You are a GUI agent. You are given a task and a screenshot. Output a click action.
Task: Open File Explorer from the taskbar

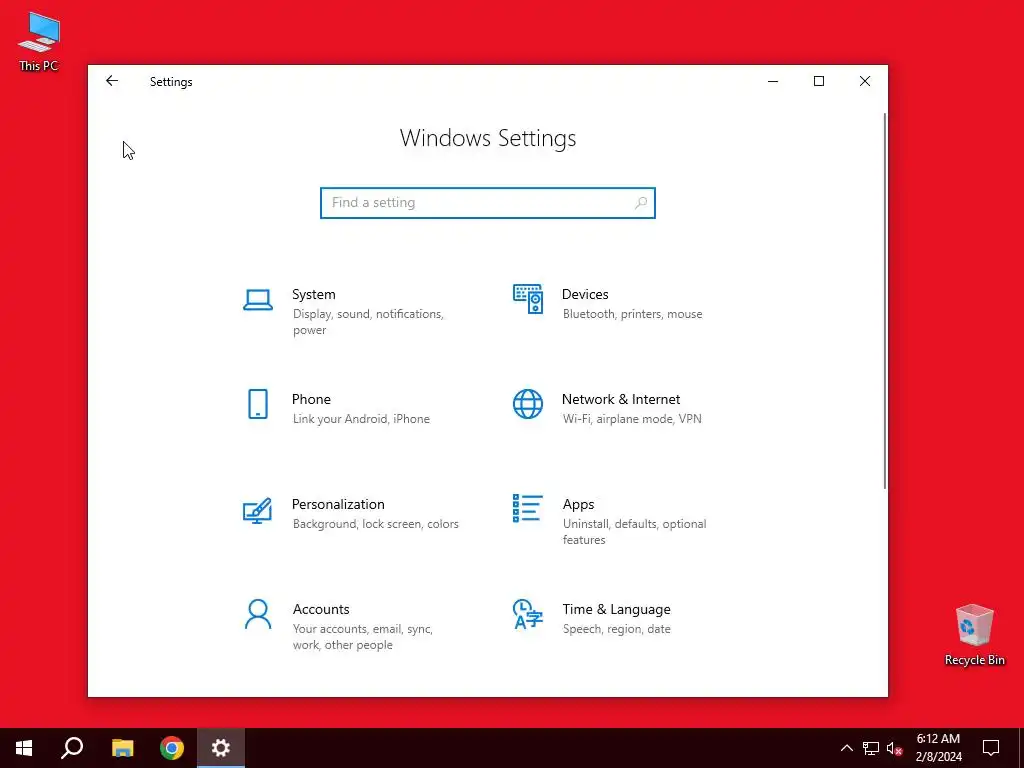tap(122, 748)
